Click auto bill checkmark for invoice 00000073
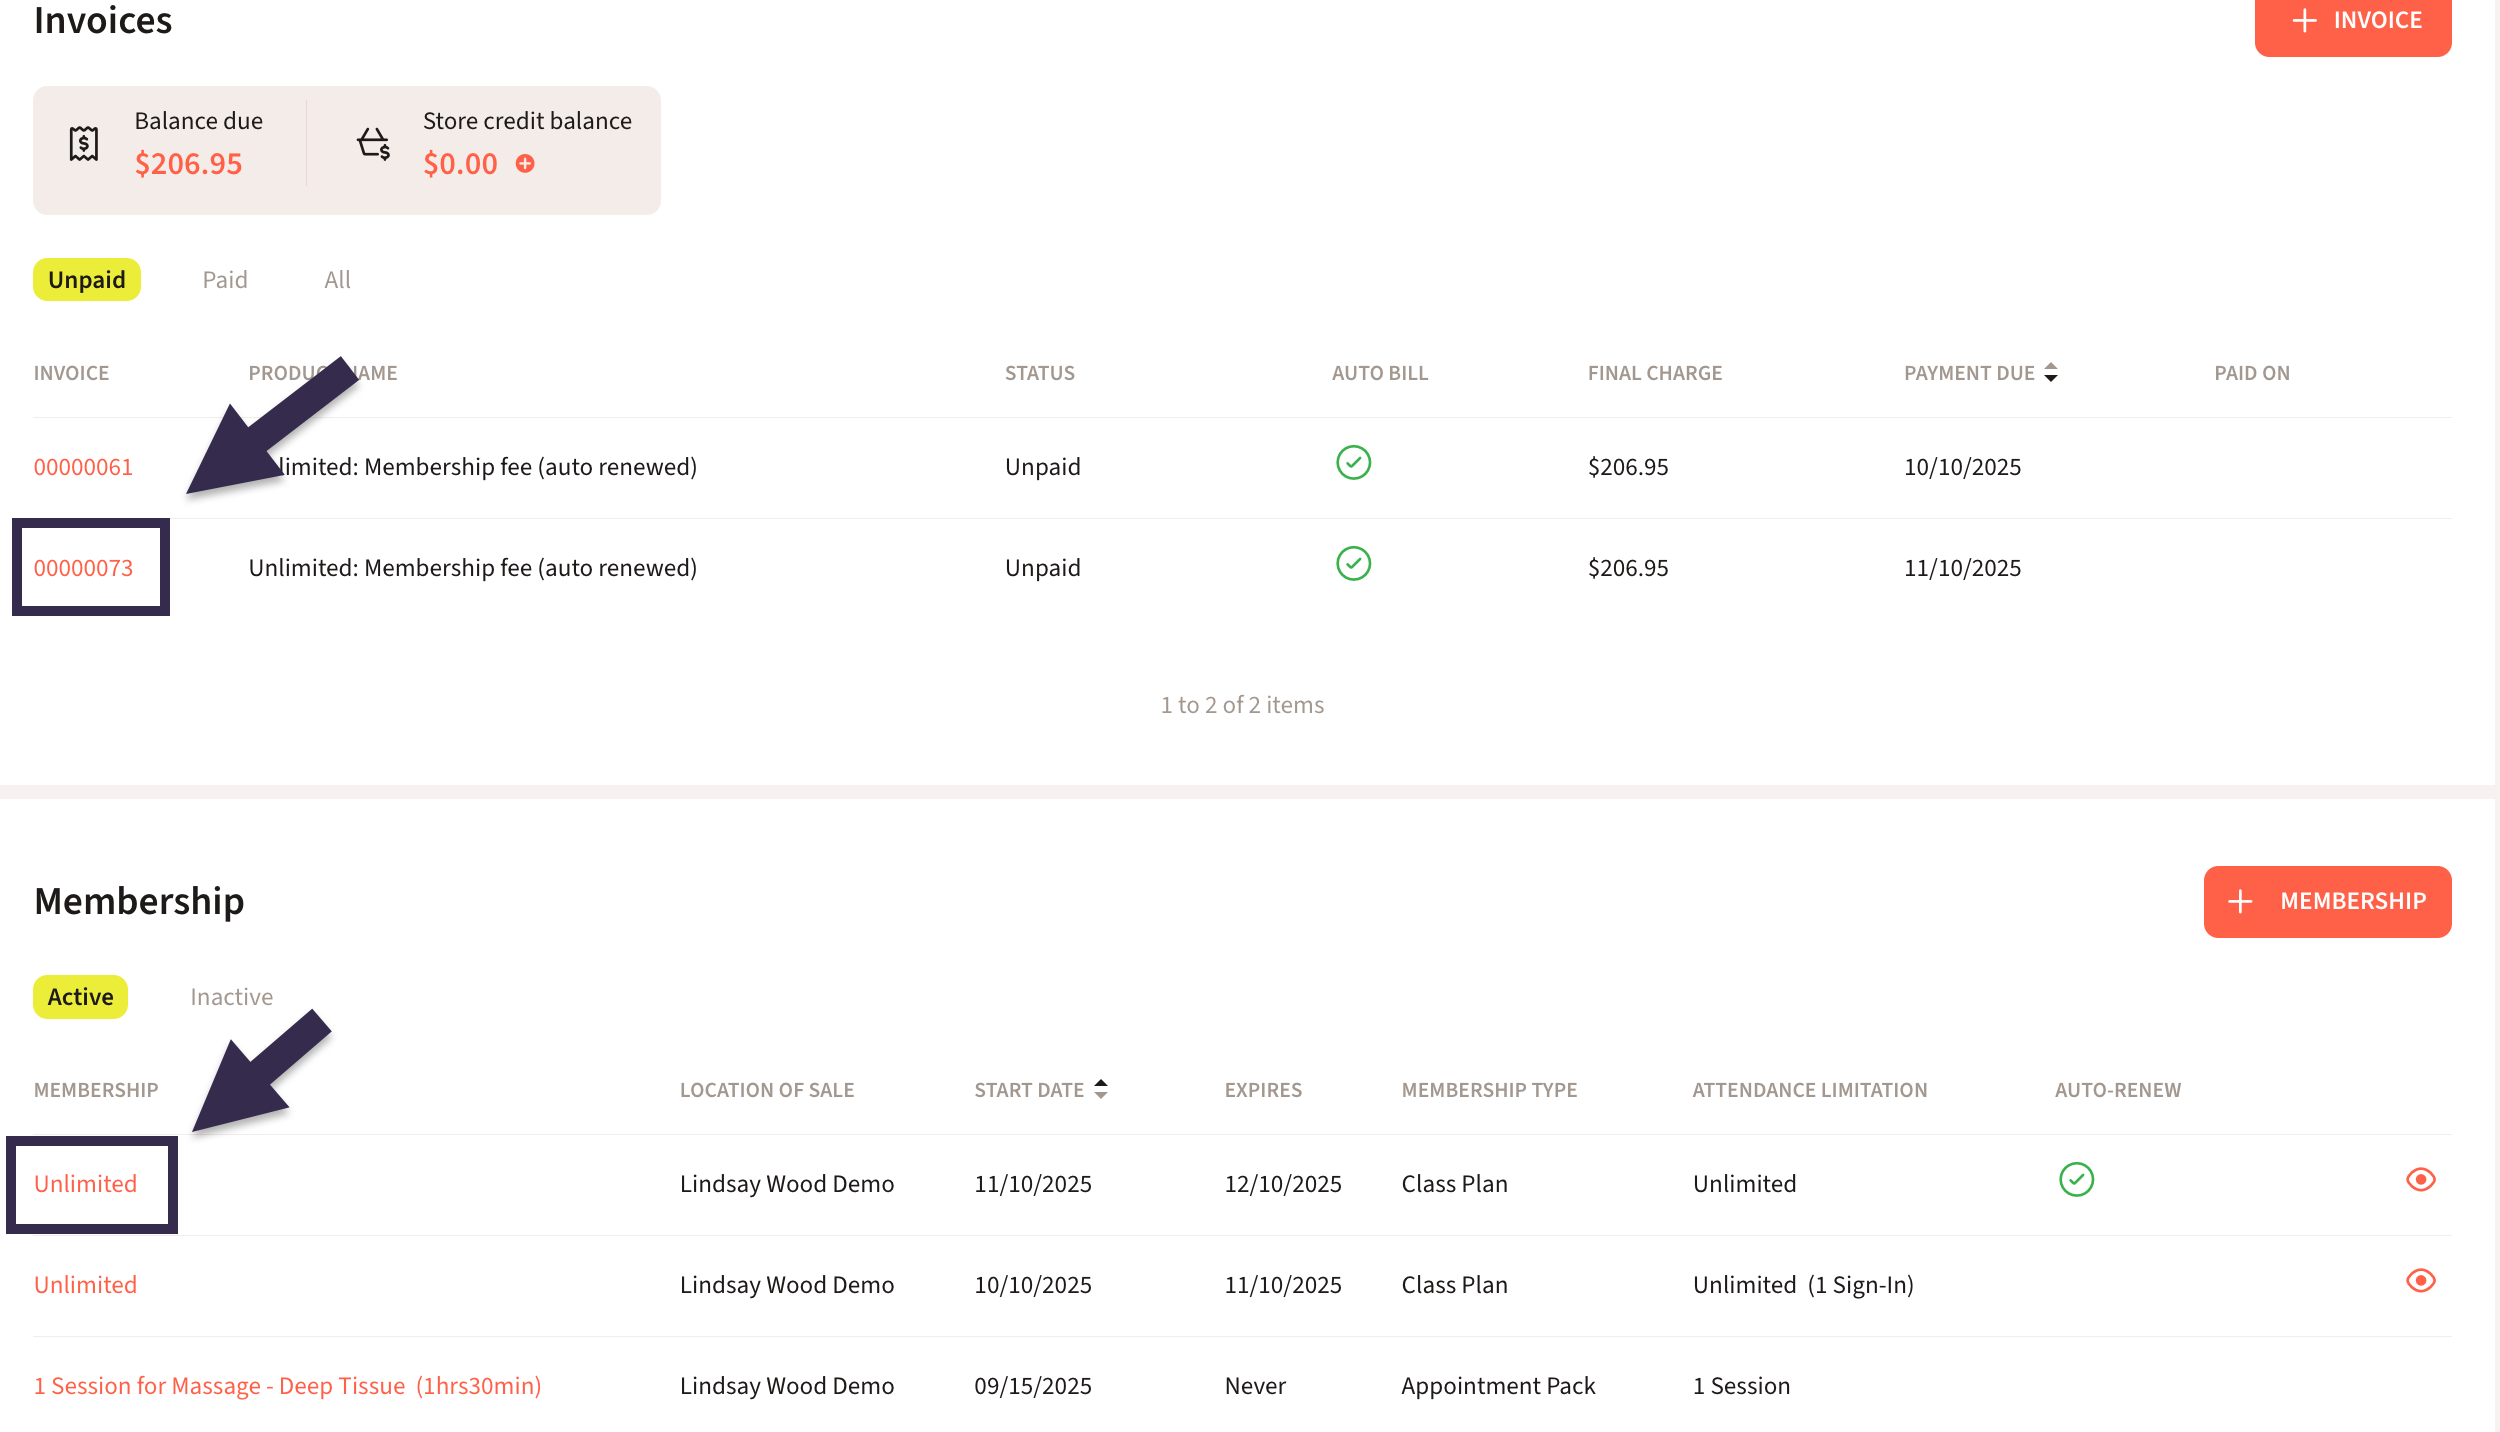Screen dimensions: 2500x1432 coord(1353,564)
